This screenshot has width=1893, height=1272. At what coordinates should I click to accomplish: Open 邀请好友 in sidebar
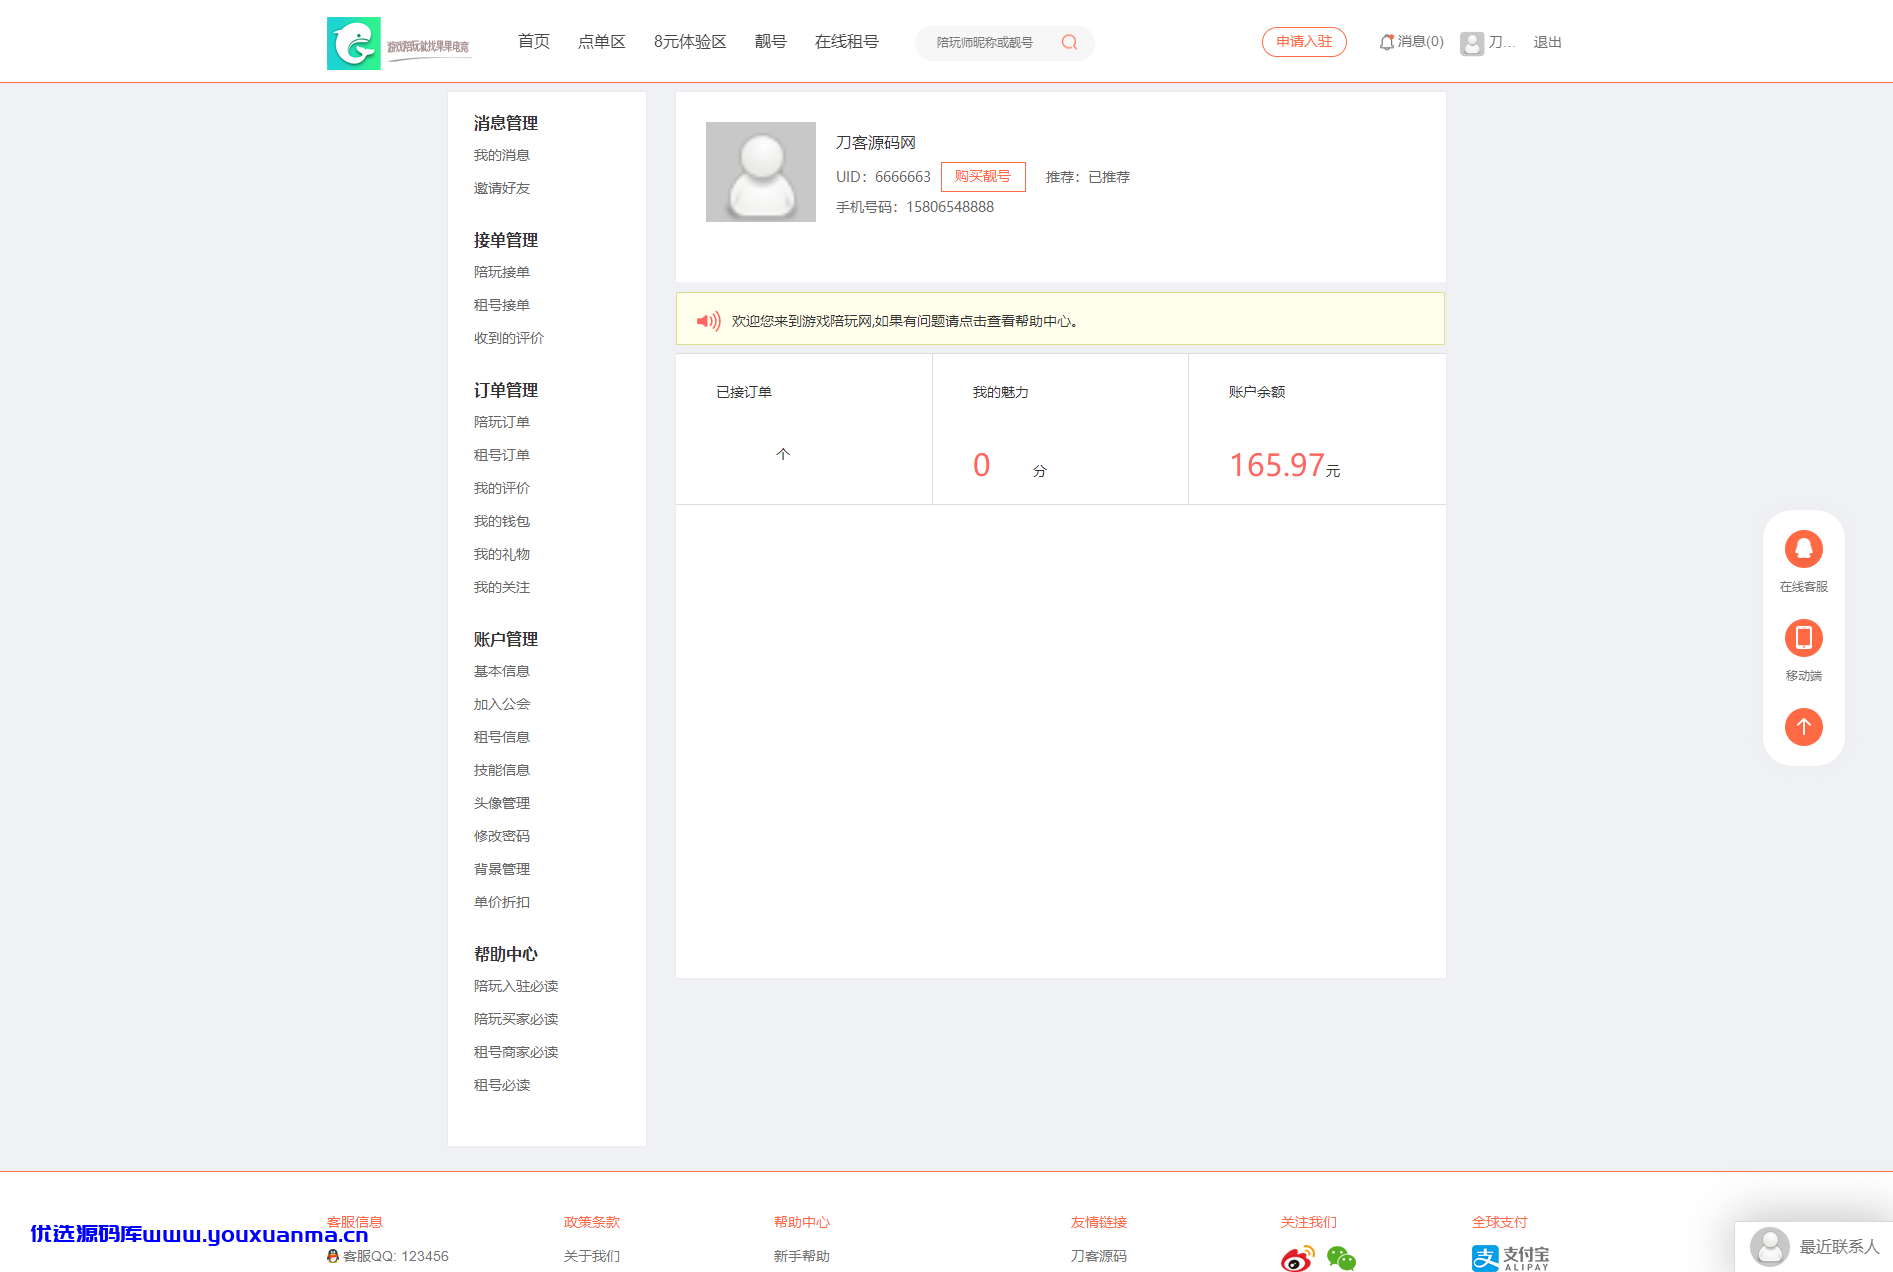(502, 188)
